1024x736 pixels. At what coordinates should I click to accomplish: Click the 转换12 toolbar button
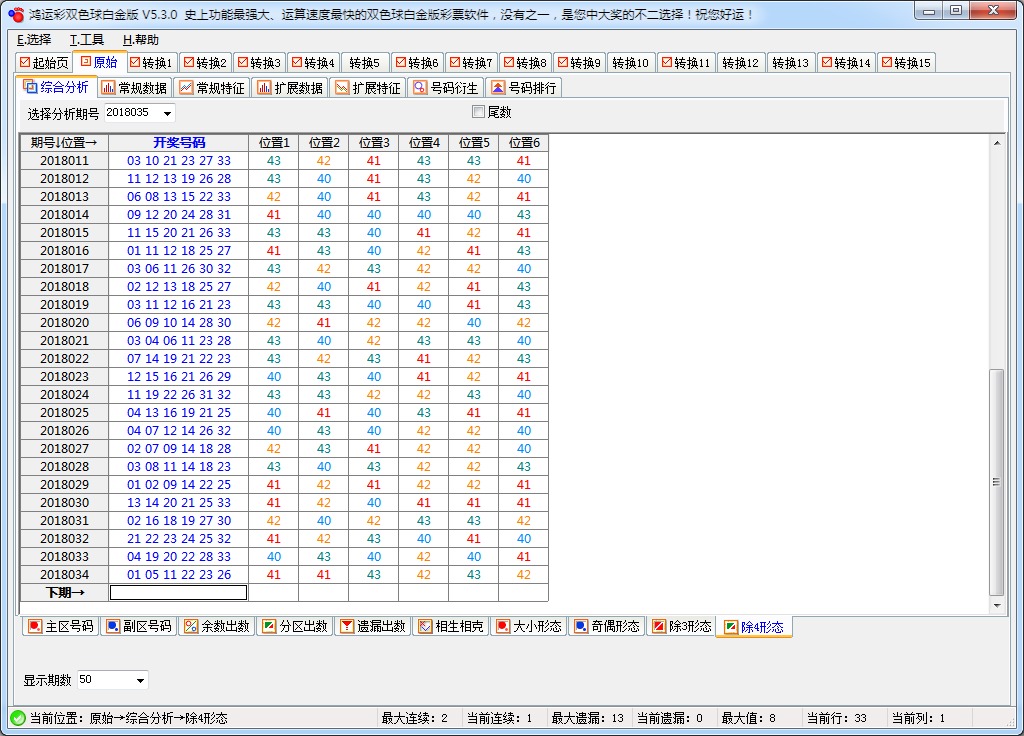(x=740, y=61)
